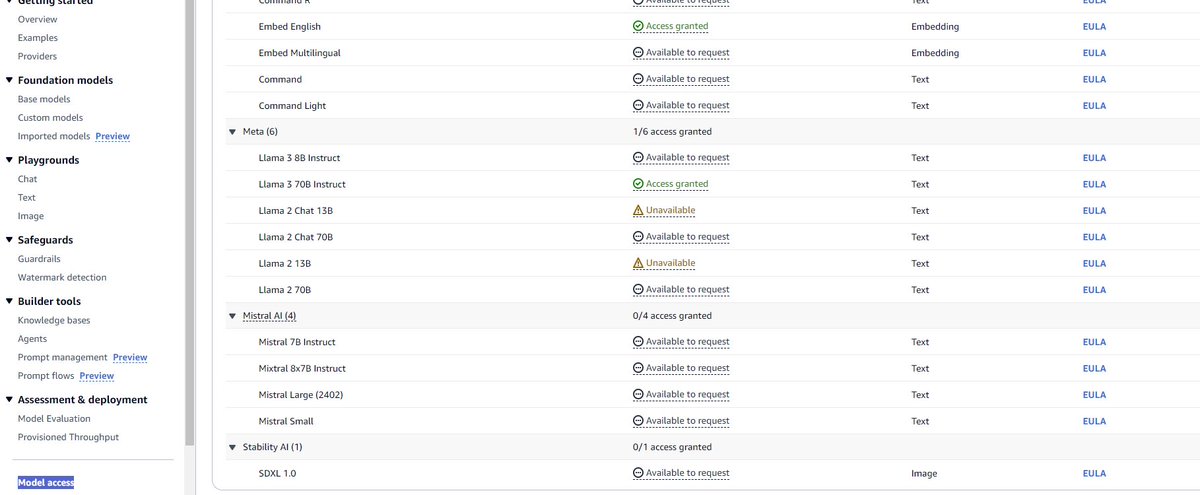Open Providers in the sidebar

37,56
